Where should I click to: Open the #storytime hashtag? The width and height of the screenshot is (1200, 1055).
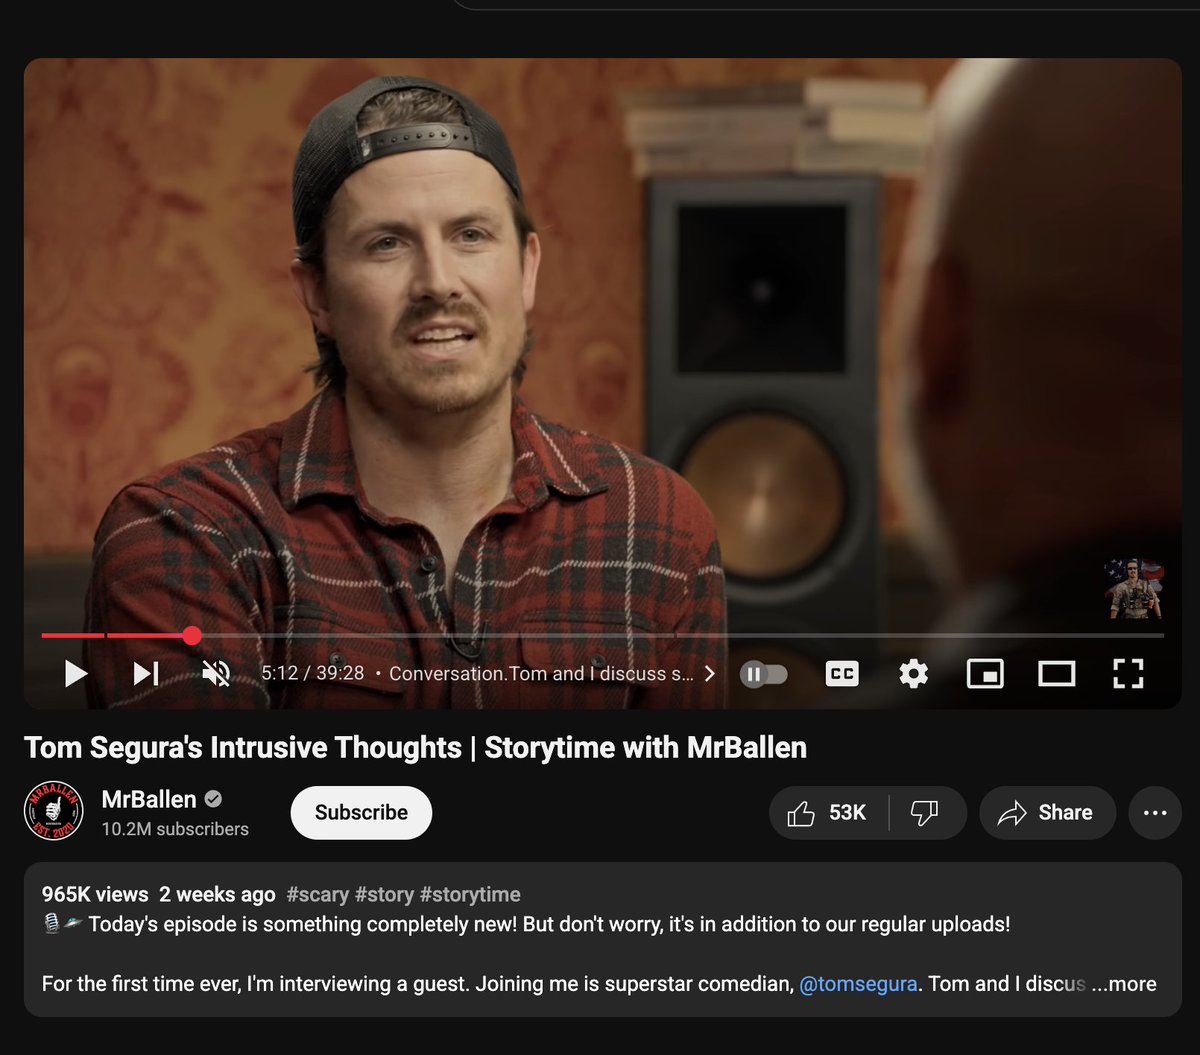tap(470, 894)
